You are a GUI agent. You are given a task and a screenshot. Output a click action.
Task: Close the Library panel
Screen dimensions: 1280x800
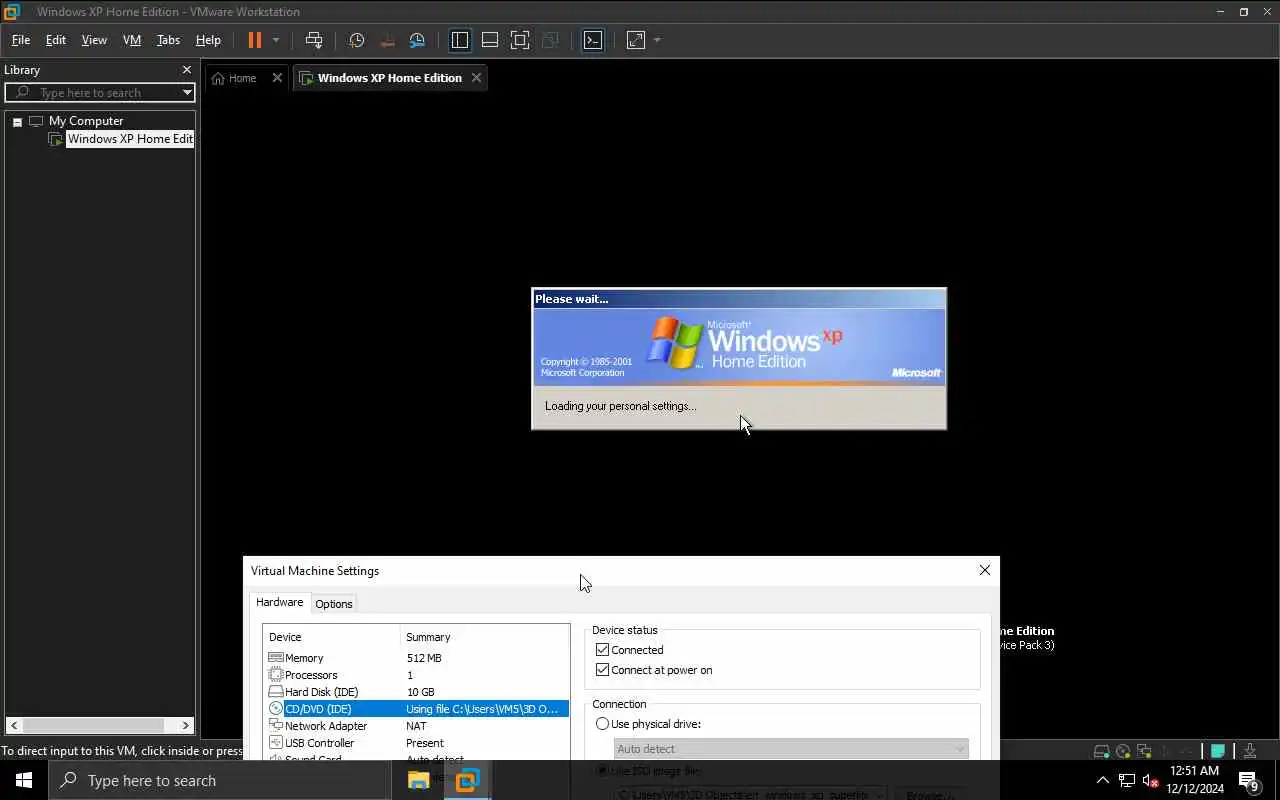186,70
